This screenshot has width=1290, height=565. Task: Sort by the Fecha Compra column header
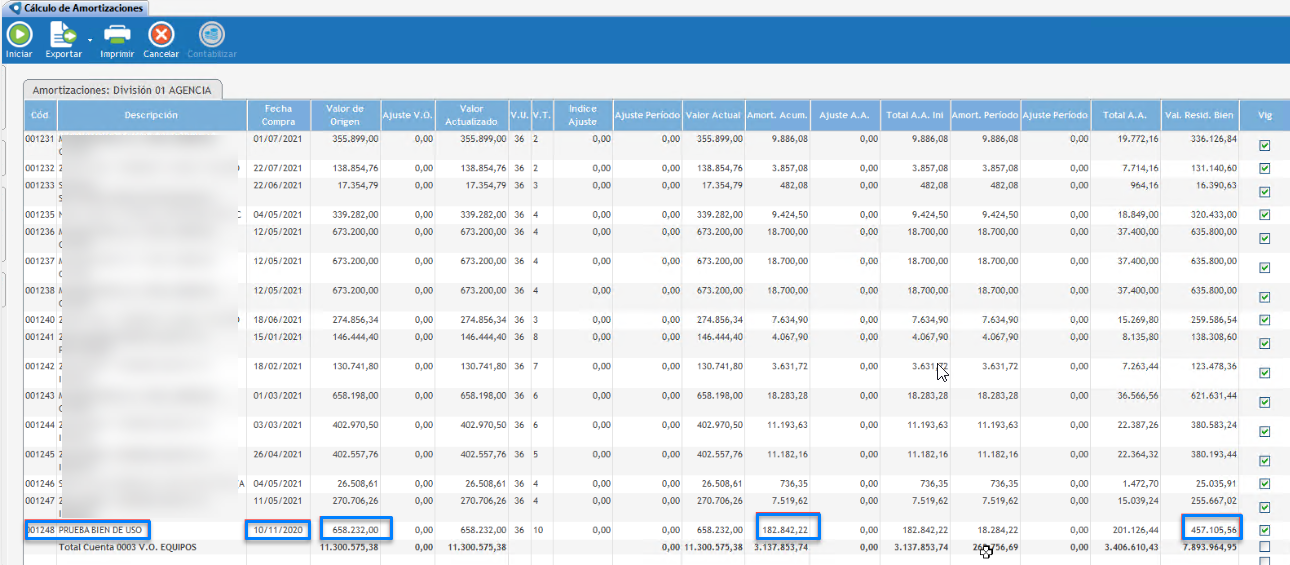click(278, 115)
